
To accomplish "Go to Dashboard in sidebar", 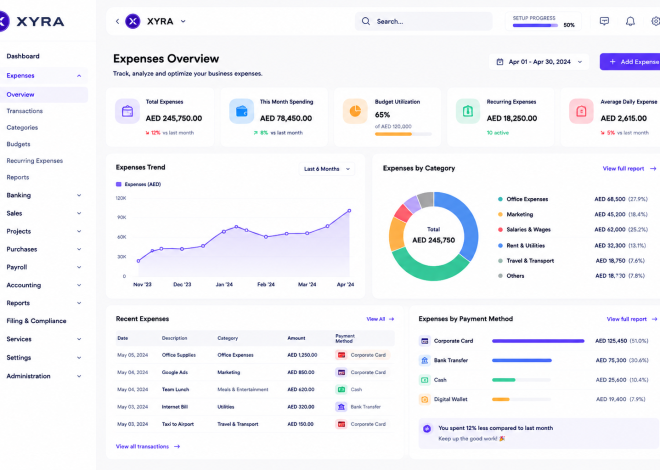I will pyautogui.click(x=23, y=56).
